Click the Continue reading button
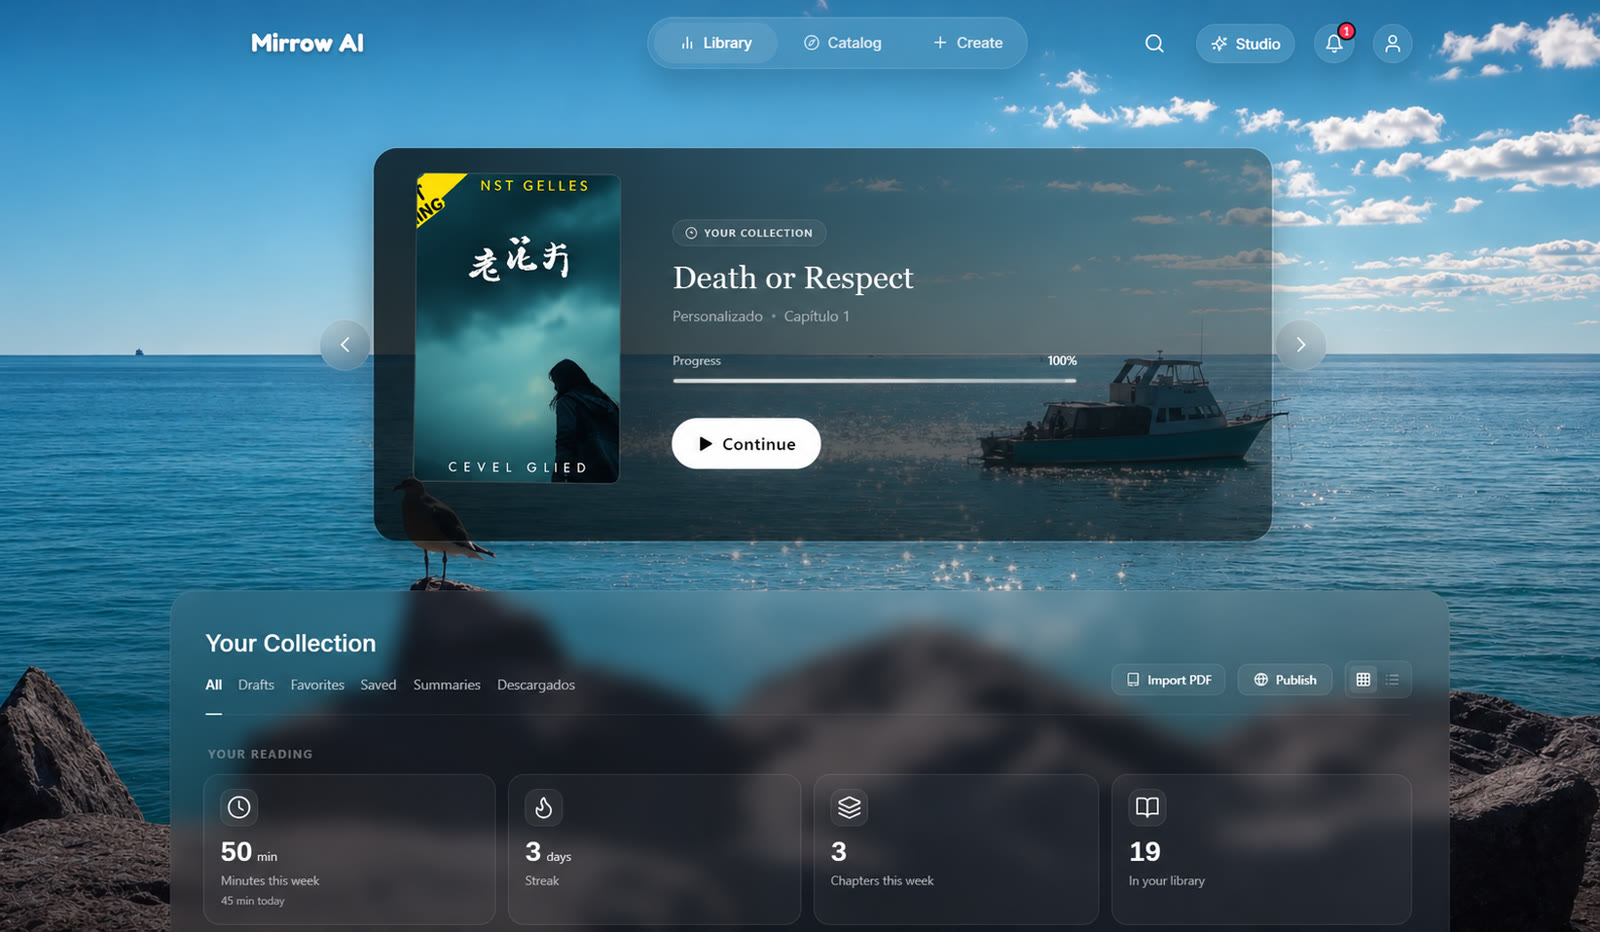 pos(746,443)
